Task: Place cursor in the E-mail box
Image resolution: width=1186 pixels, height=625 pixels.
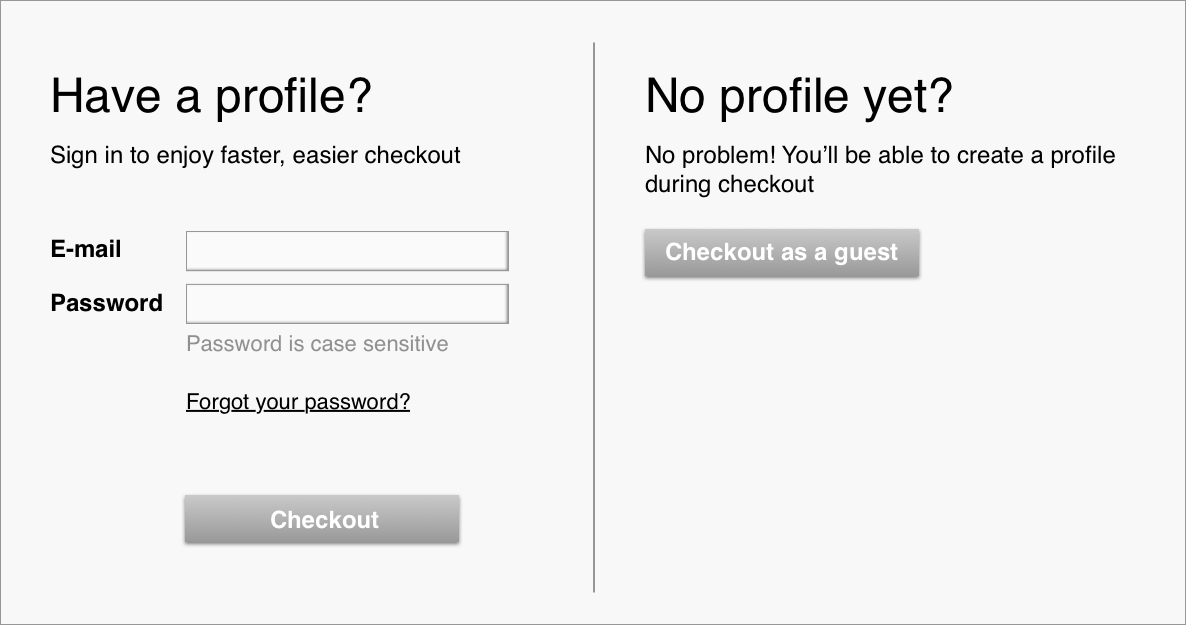Action: tap(347, 251)
